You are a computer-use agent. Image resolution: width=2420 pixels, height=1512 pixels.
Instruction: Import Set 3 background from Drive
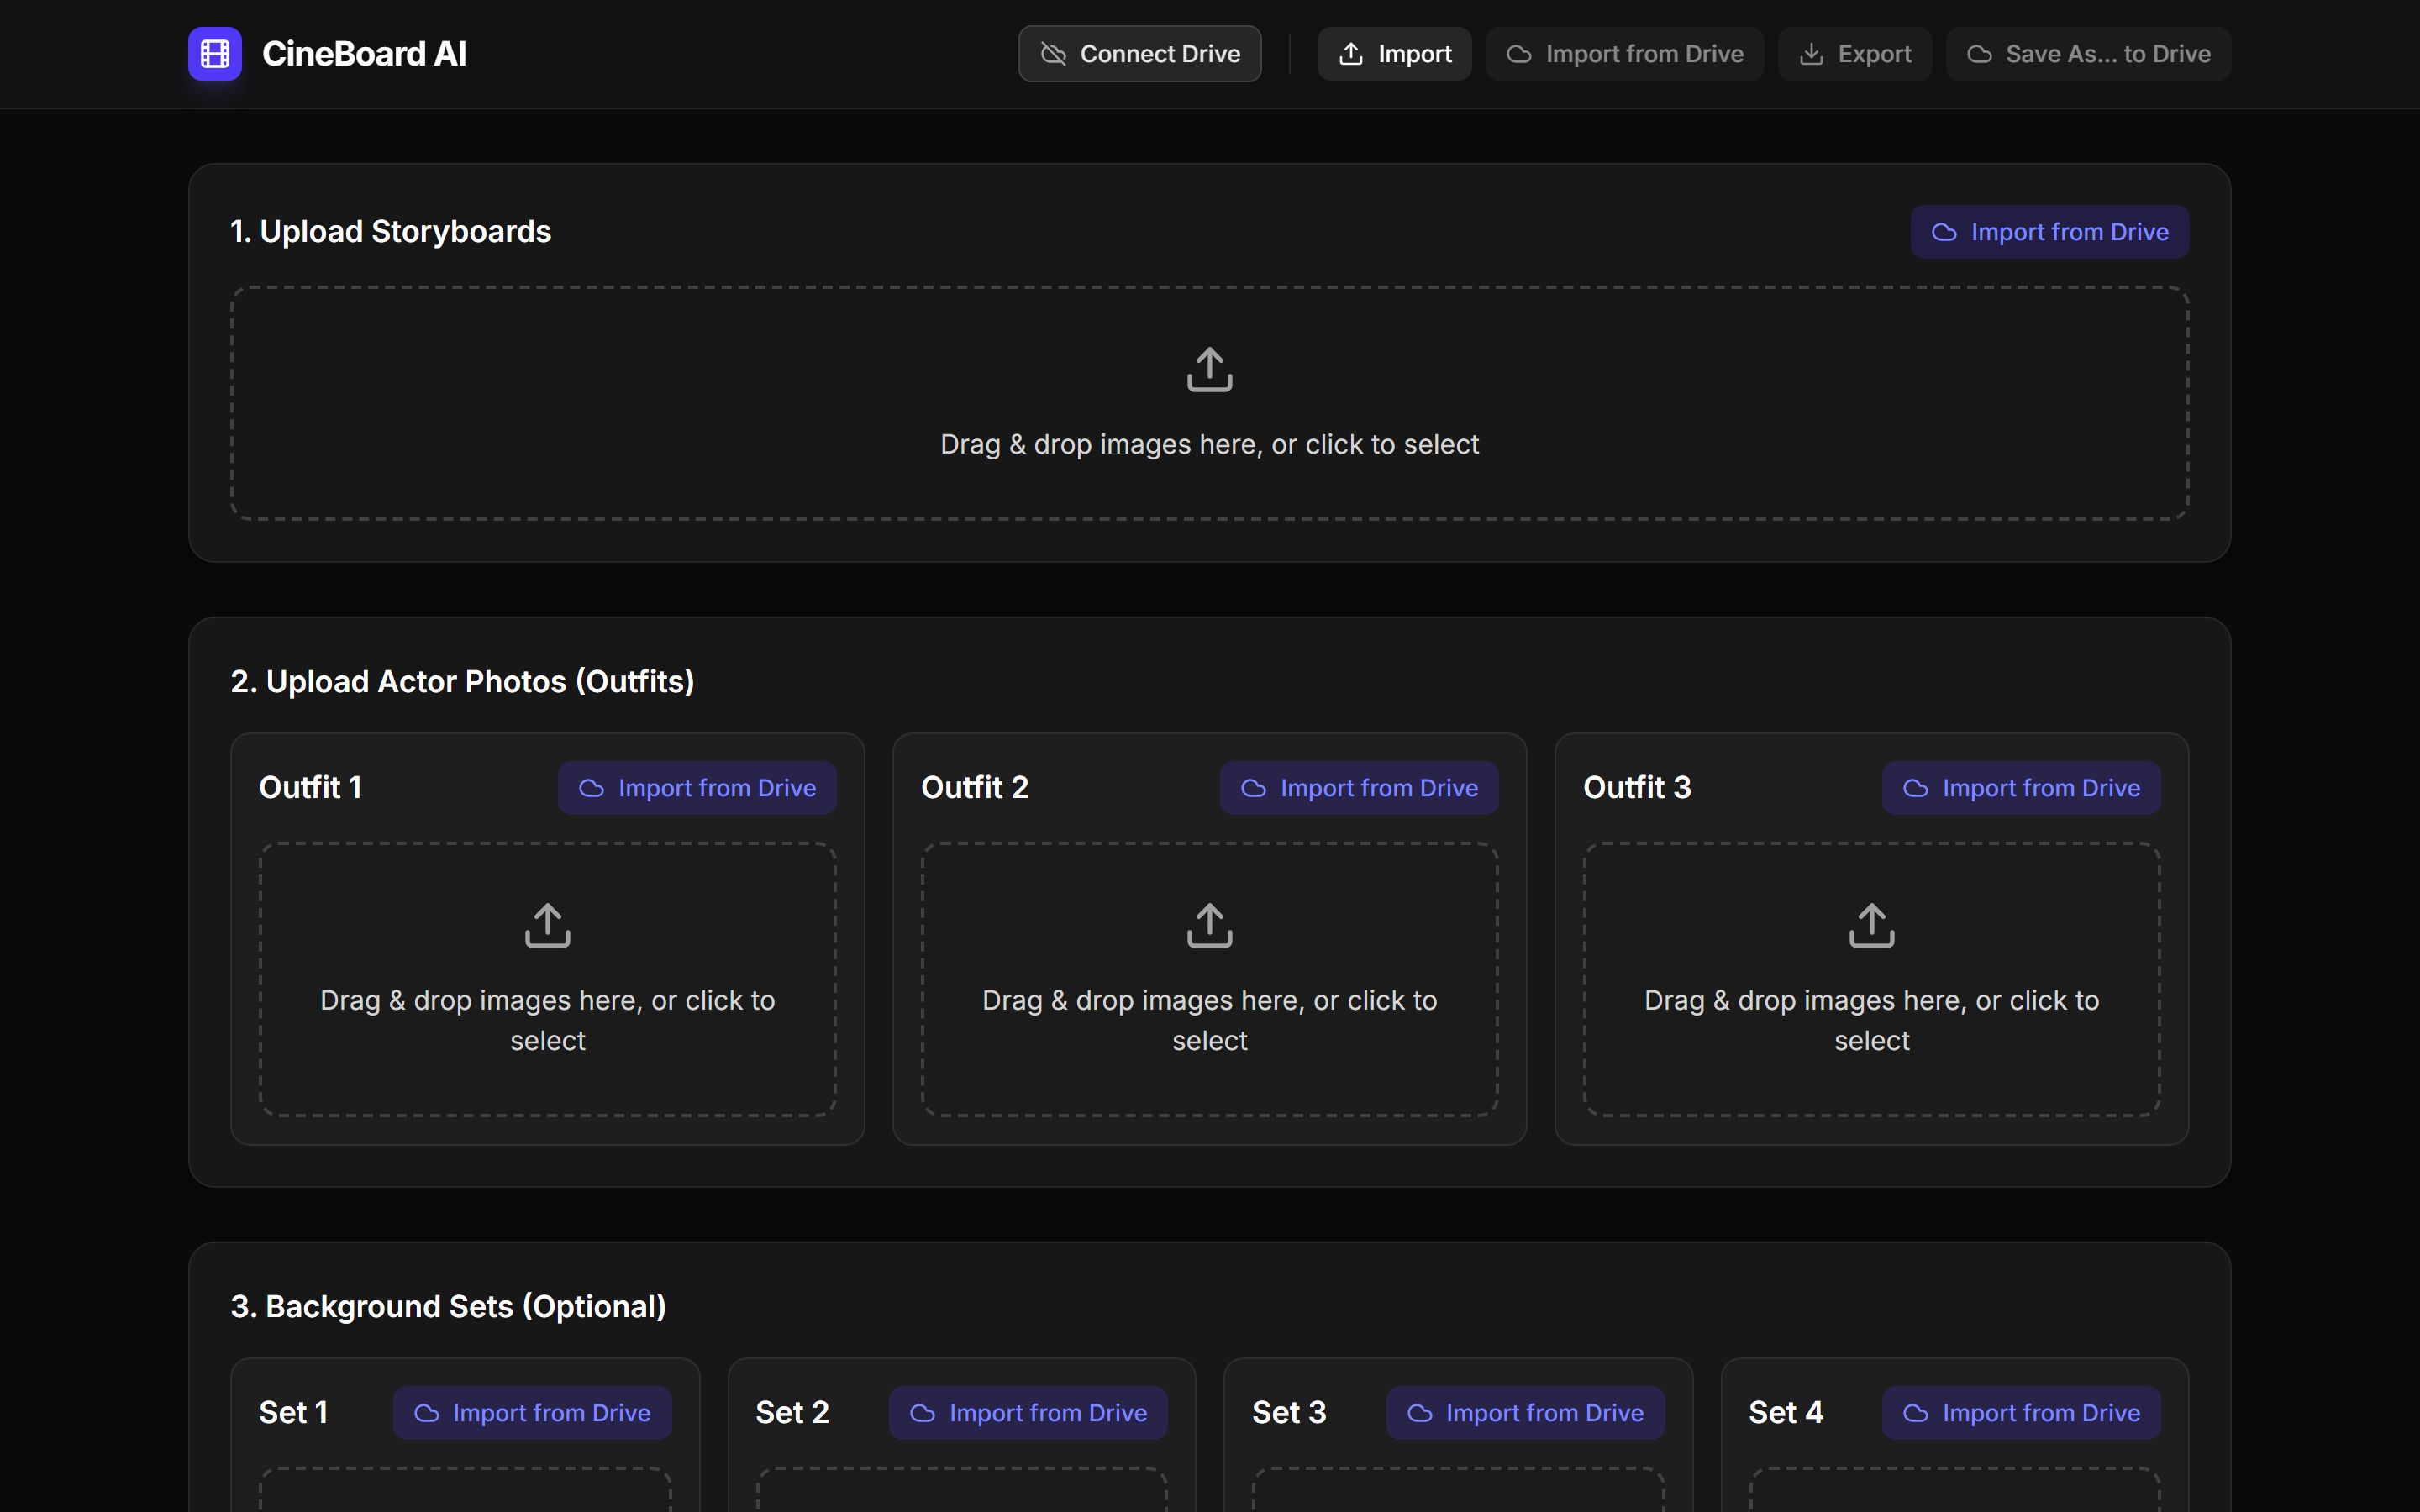coord(1525,1413)
